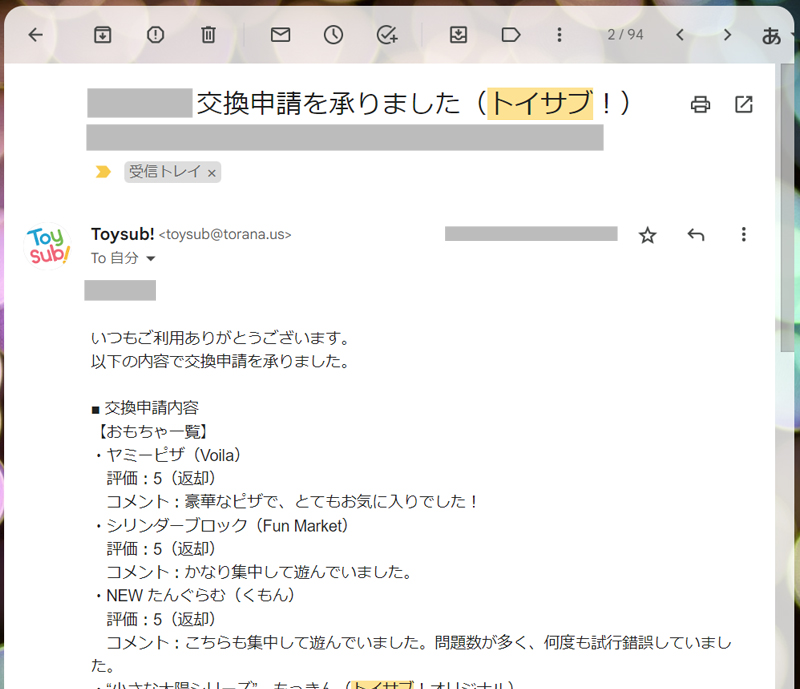Mark the email as unread
This screenshot has height=689, width=800.
point(280,35)
